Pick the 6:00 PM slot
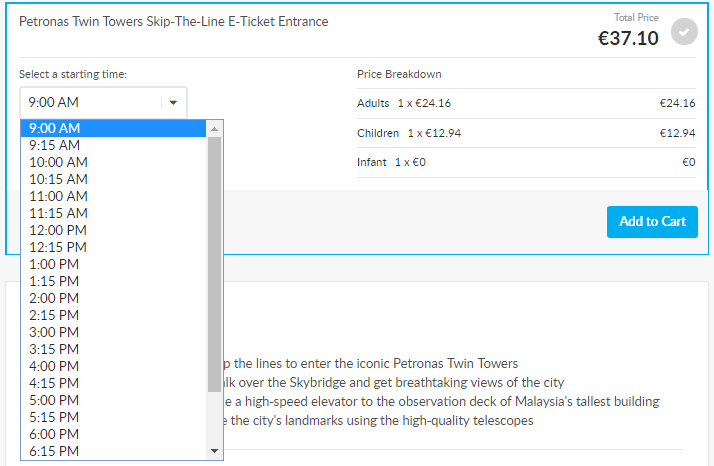 (113, 434)
